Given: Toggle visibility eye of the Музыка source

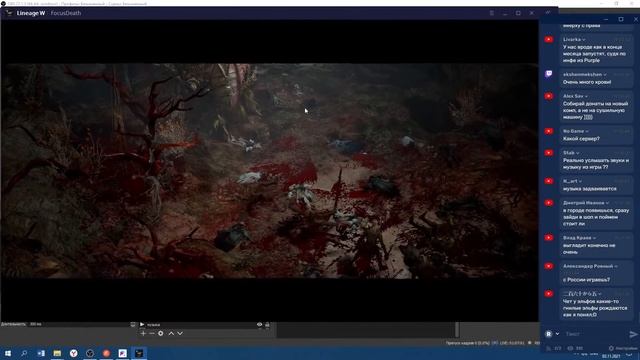Looking at the screenshot, I should click(x=259, y=324).
